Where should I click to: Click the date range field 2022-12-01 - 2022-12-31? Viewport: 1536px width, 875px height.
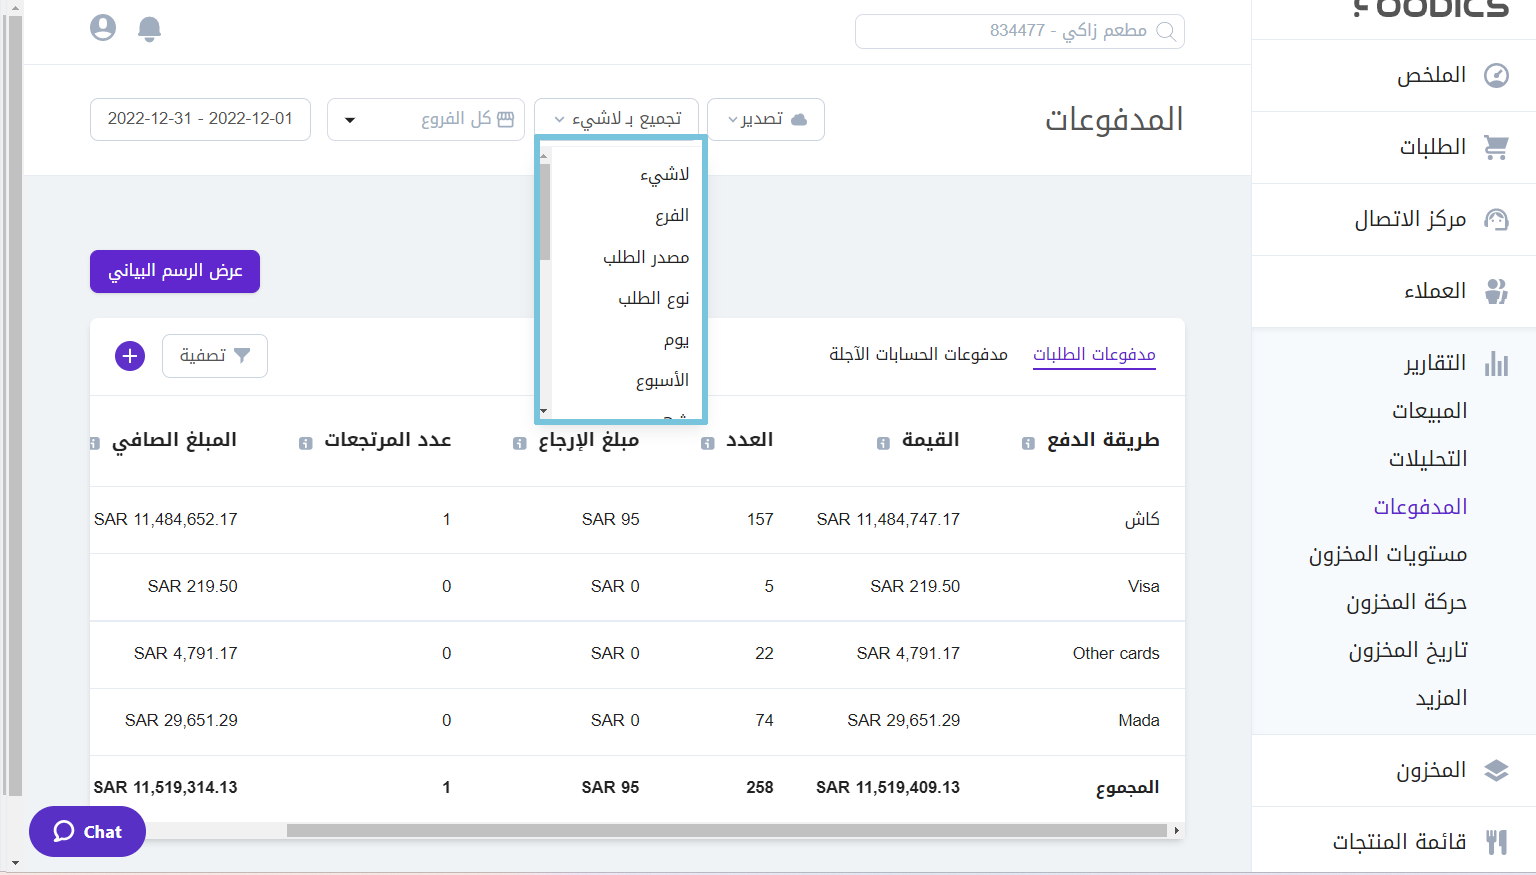tap(200, 119)
